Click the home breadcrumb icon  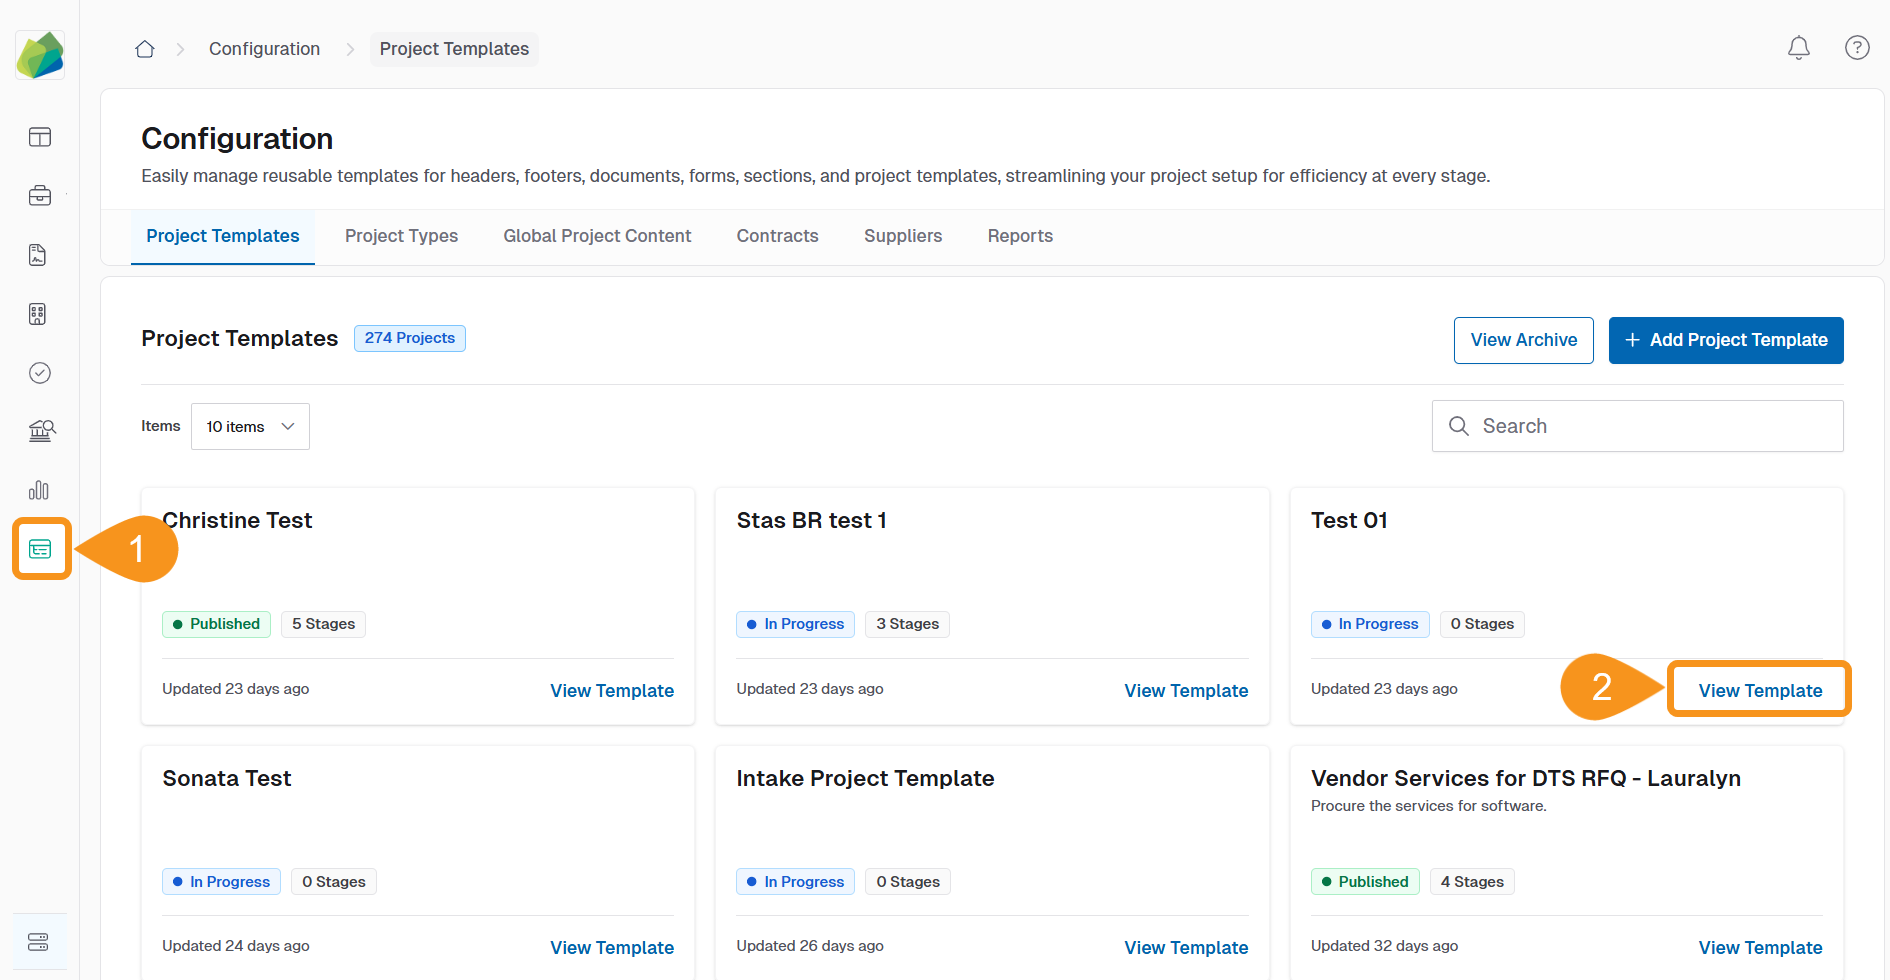click(x=144, y=48)
